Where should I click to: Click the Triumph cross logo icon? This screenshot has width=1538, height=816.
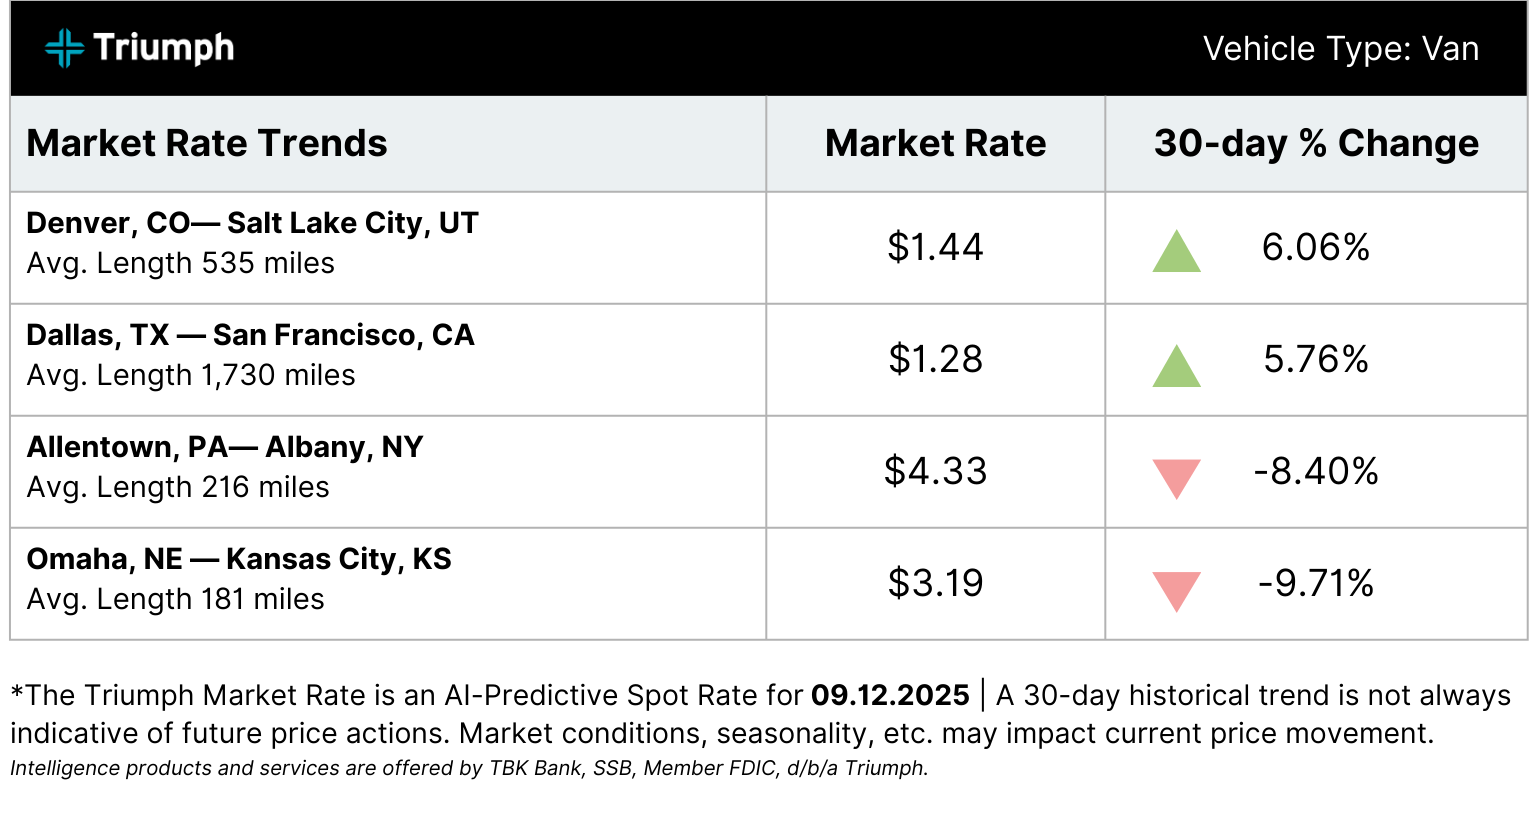[x=64, y=48]
